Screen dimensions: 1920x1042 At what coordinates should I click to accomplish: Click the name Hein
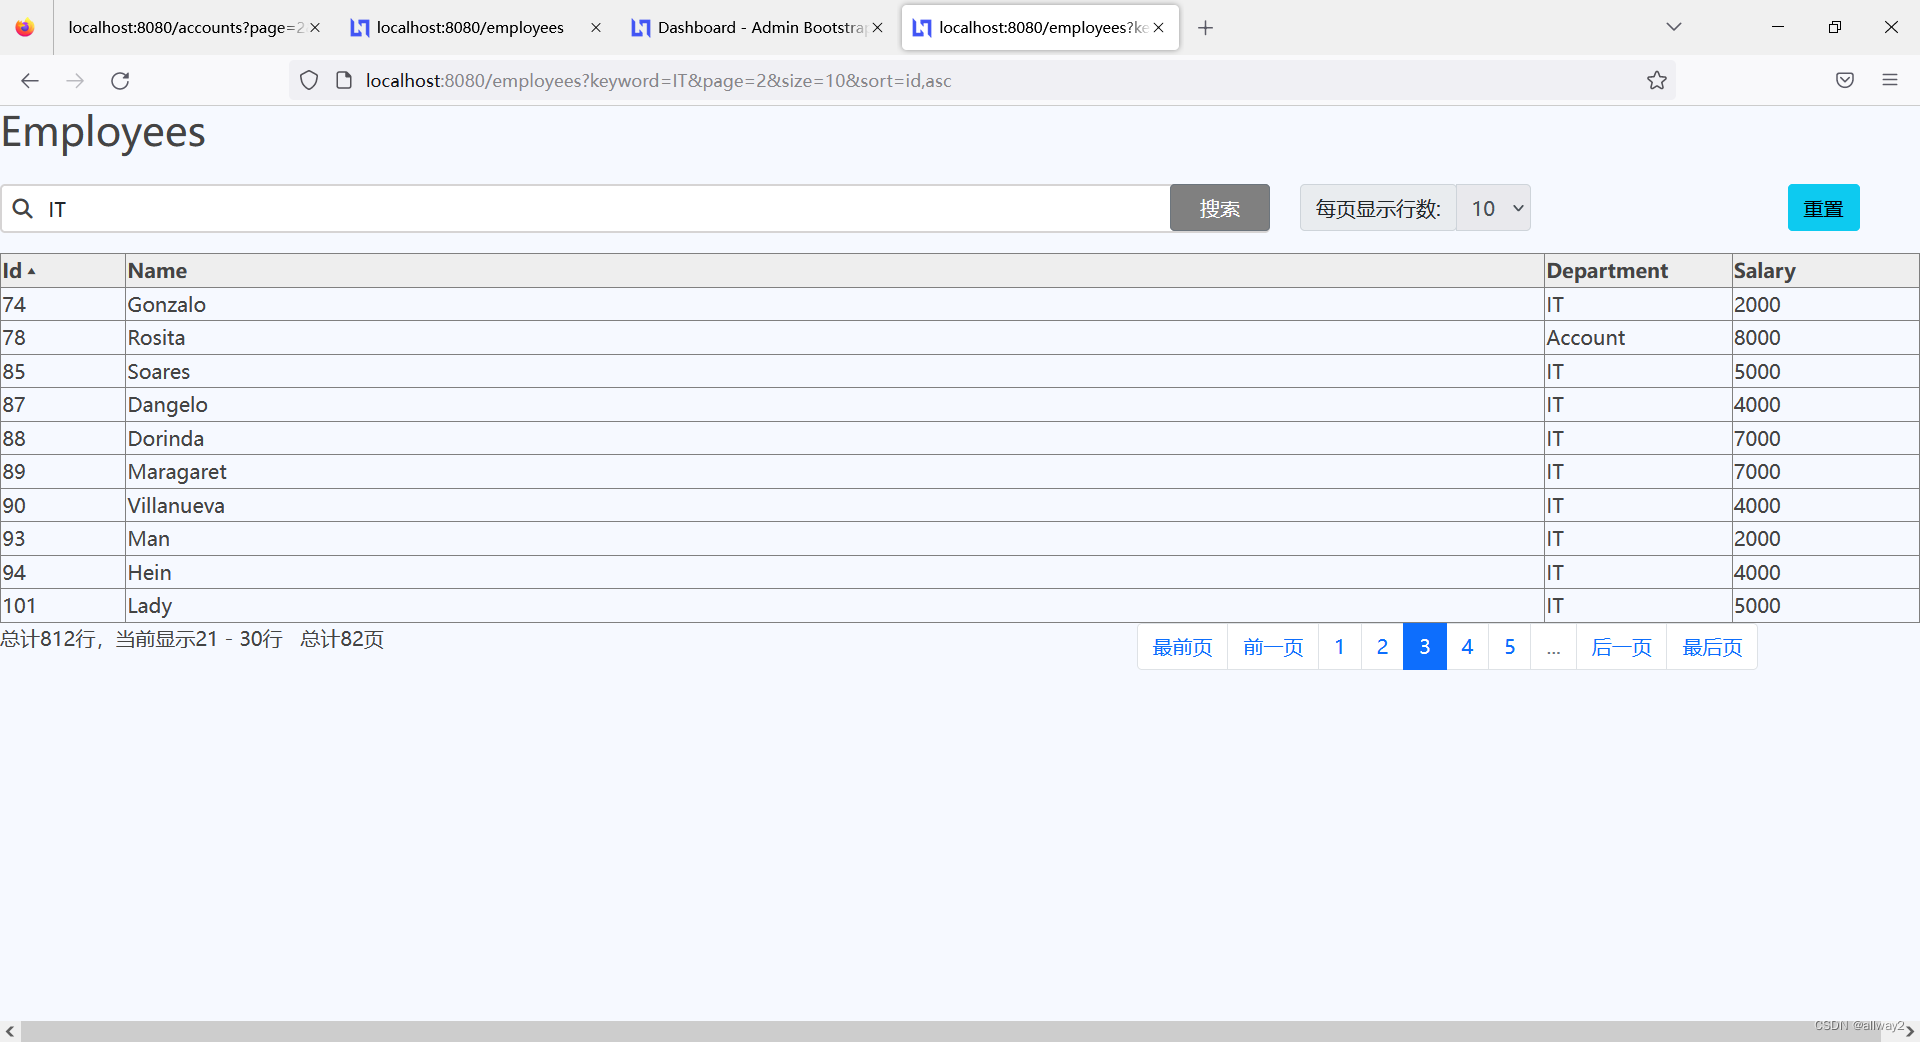(x=149, y=573)
